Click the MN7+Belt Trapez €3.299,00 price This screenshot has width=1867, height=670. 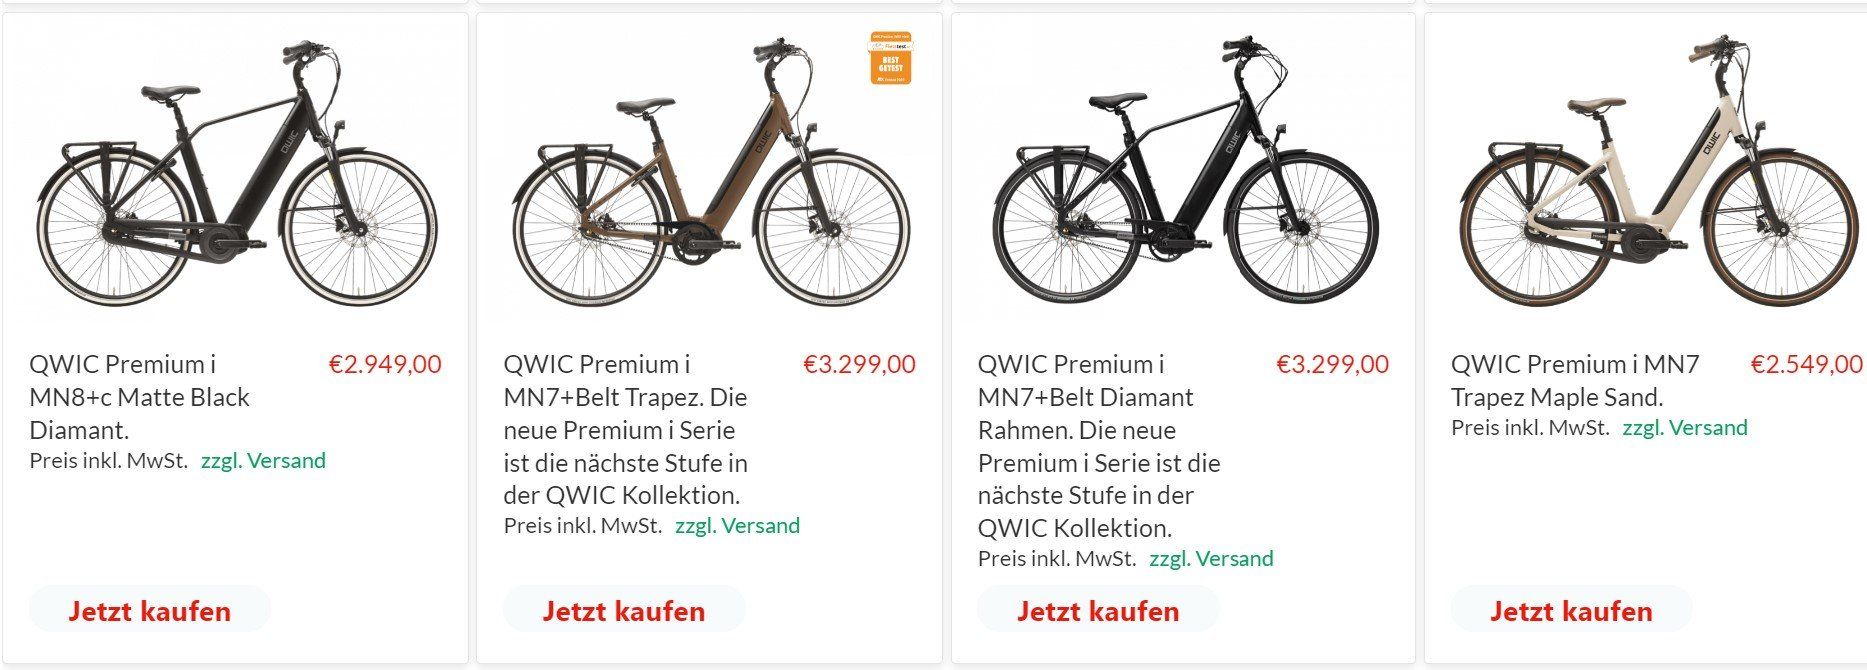pos(859,364)
